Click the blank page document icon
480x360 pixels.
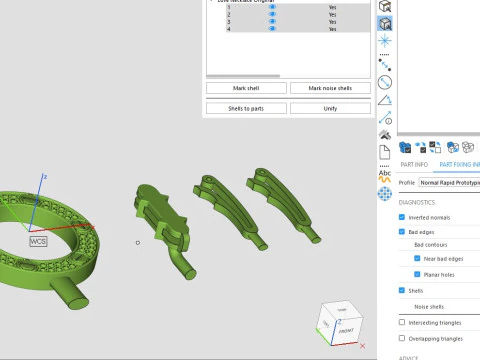pos(385,152)
